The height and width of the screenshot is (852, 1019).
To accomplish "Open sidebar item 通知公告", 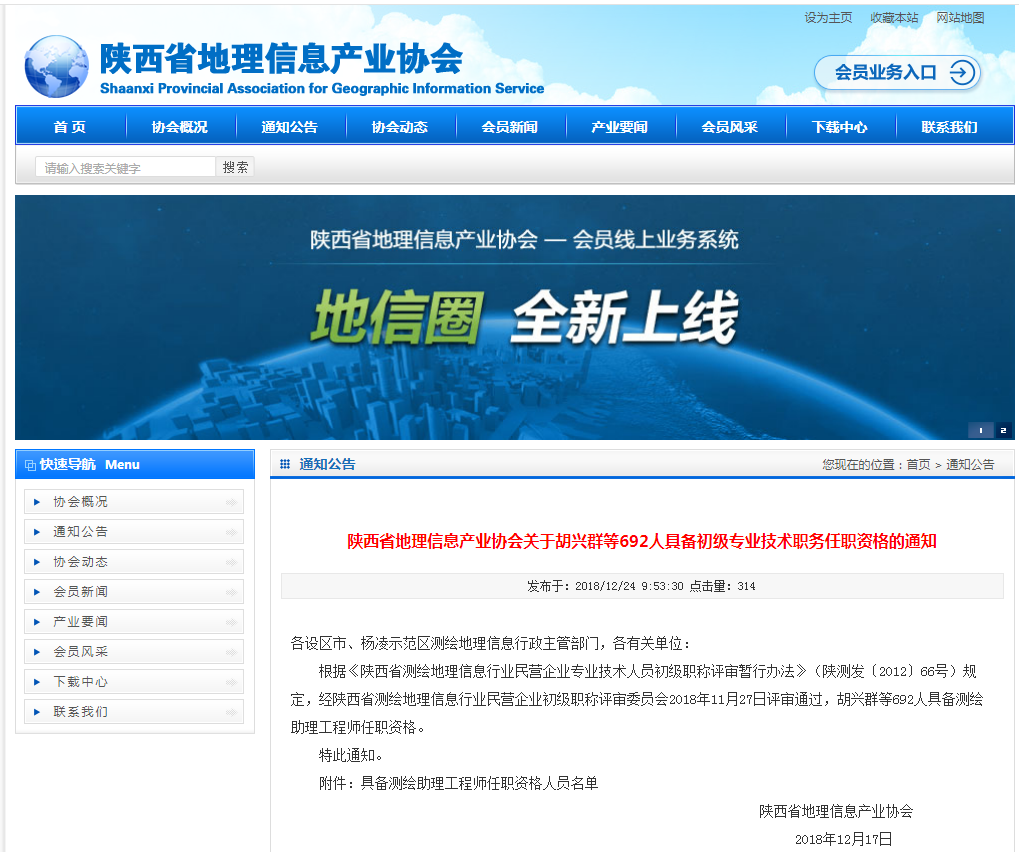I will coord(134,532).
